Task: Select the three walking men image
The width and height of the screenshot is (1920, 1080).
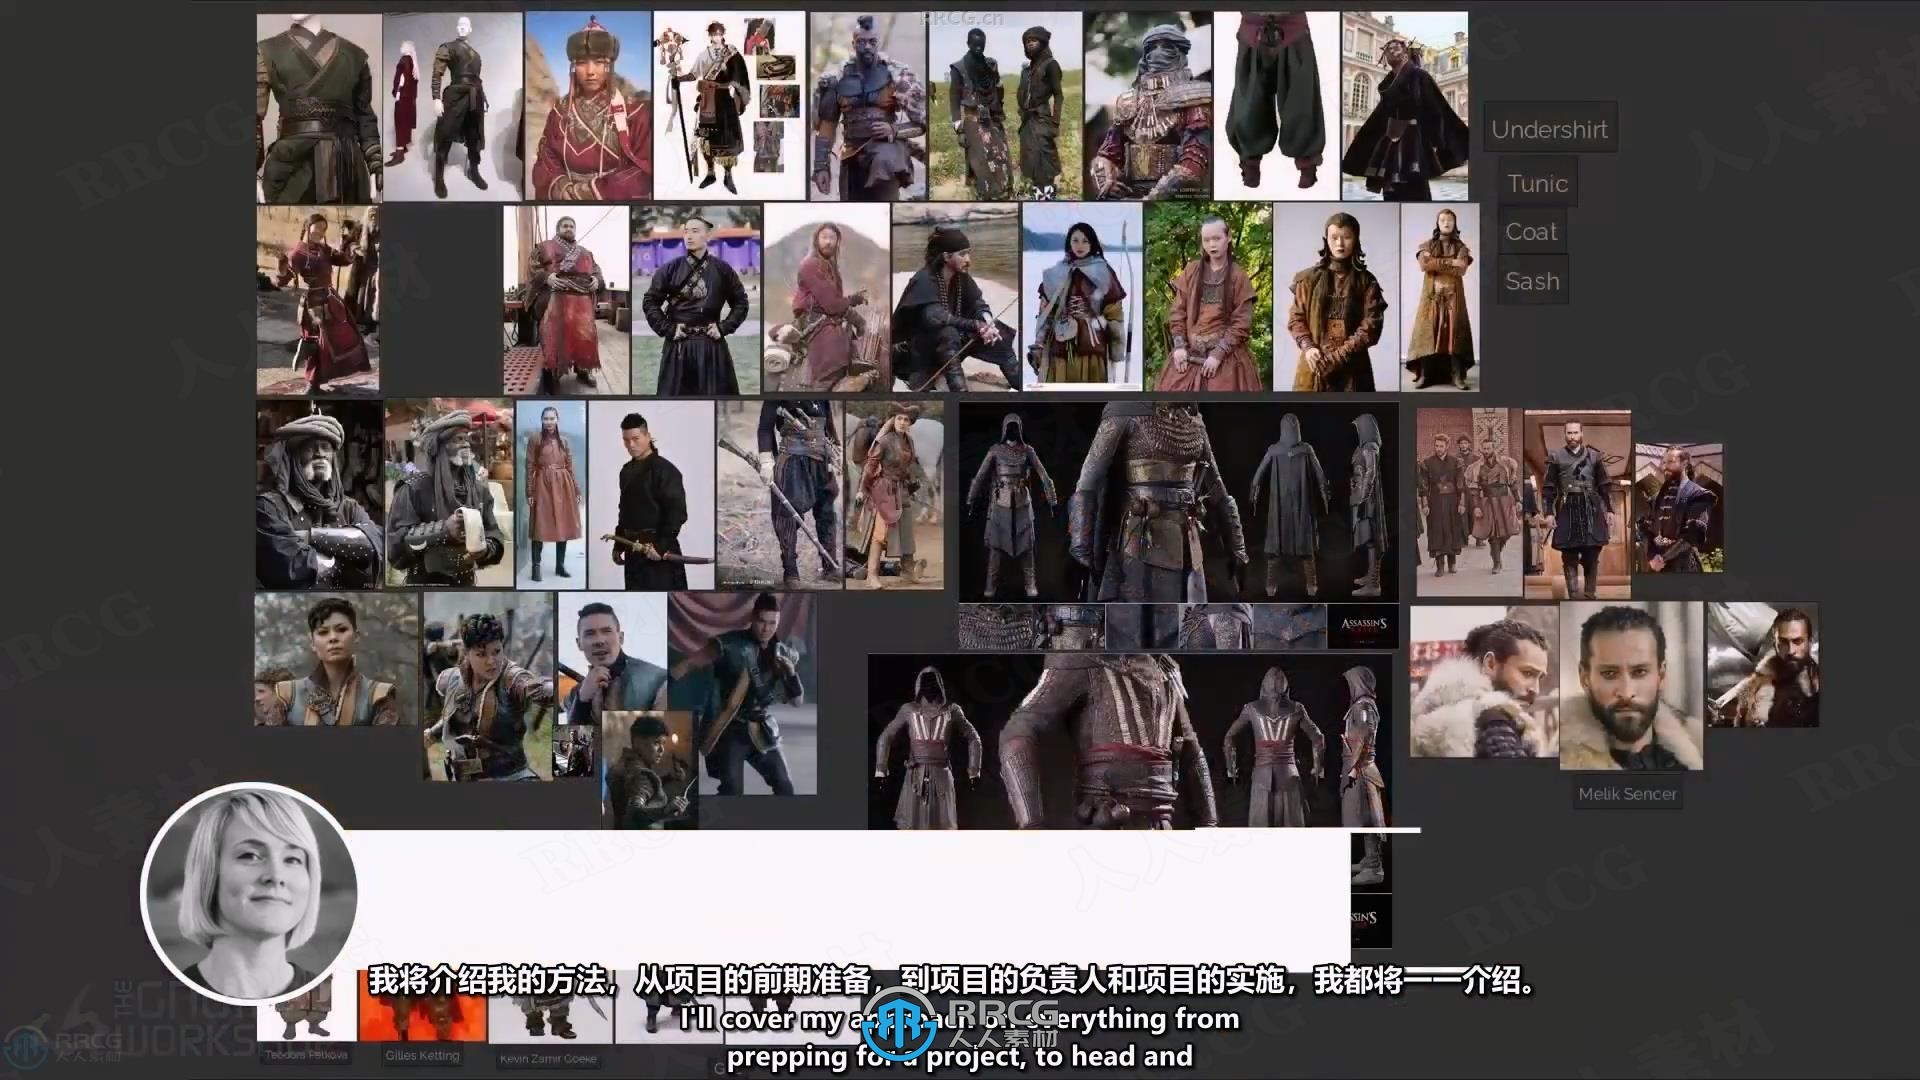Action: pyautogui.click(x=1468, y=502)
